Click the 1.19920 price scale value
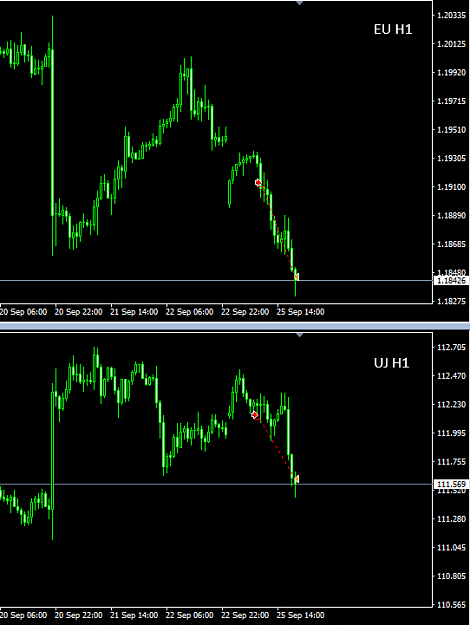The image size is (470, 625). [451, 73]
